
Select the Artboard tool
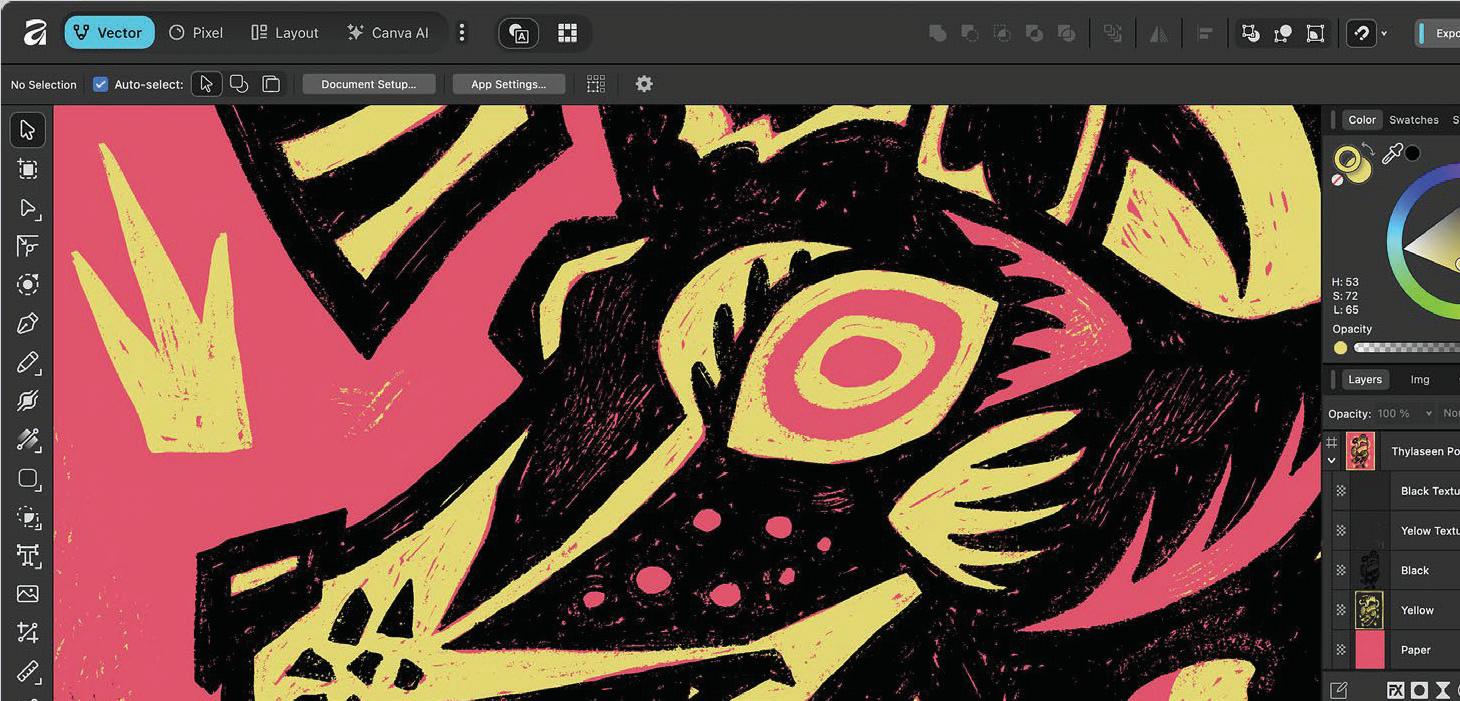(x=28, y=170)
